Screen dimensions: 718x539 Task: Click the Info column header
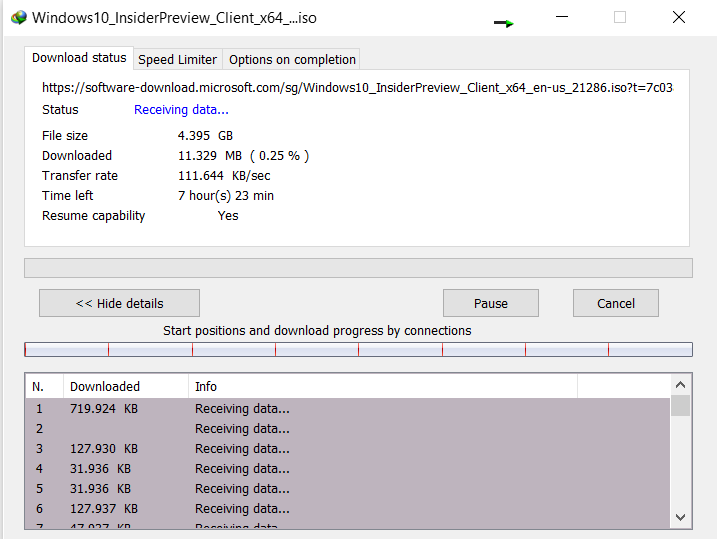tap(380, 386)
